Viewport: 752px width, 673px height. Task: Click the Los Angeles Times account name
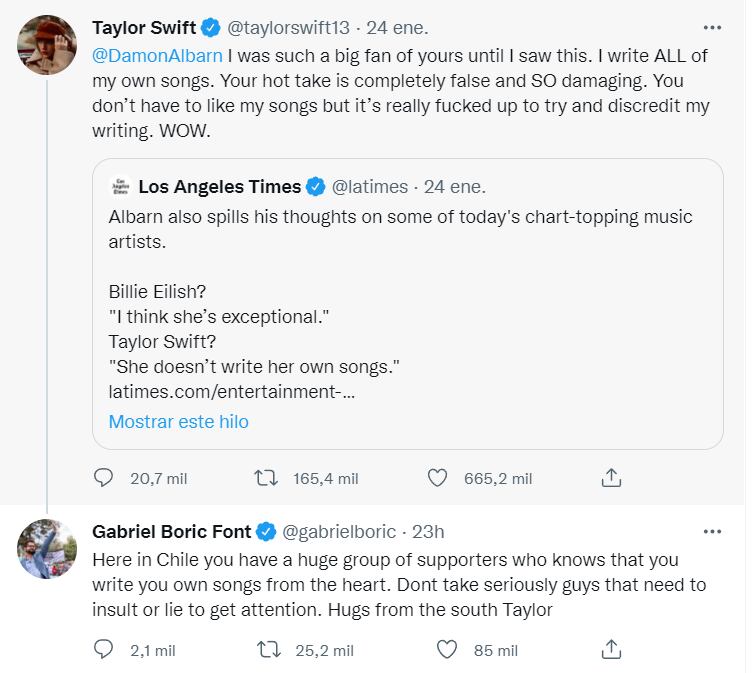[219, 187]
